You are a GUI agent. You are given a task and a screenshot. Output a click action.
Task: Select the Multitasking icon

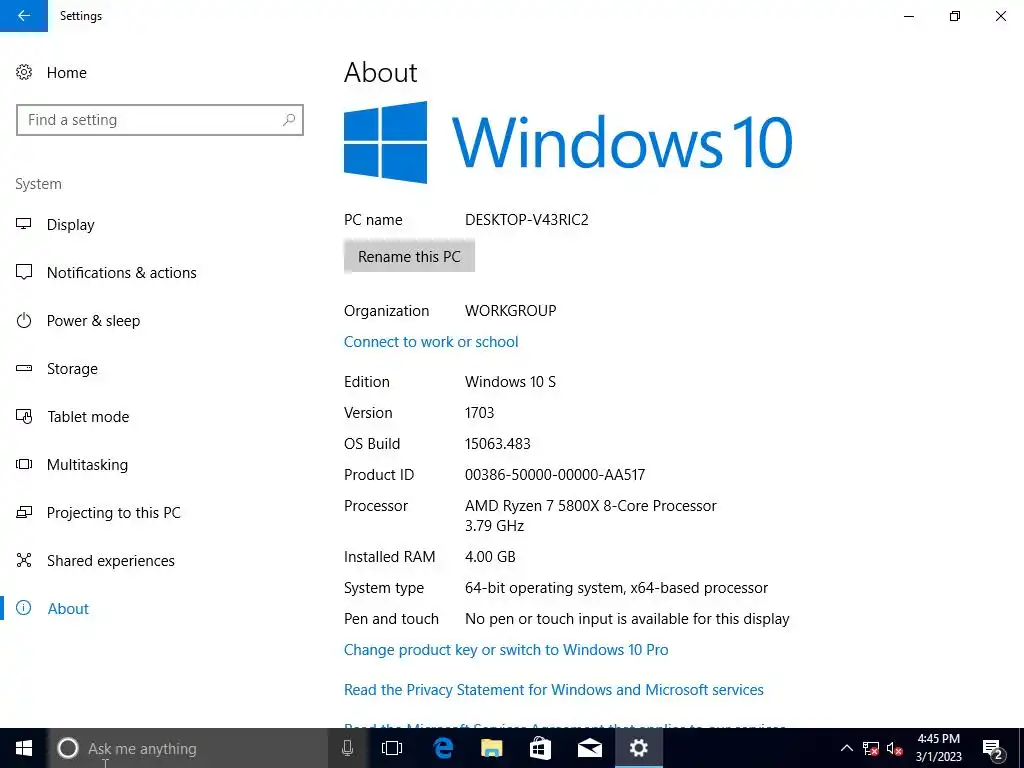[24, 464]
